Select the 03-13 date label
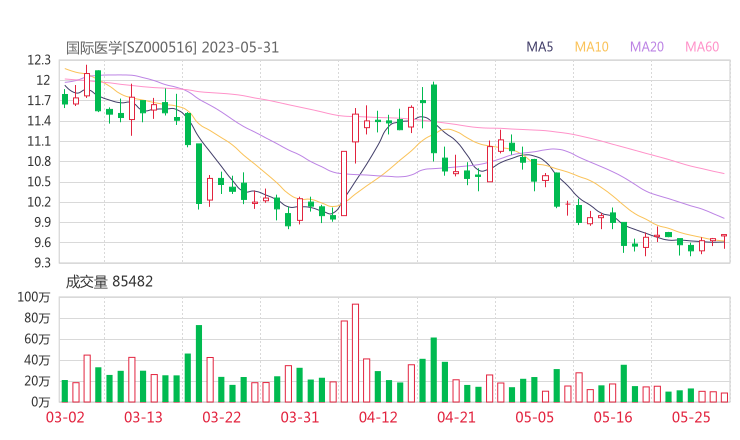The height and width of the screenshot is (440, 740). pyautogui.click(x=143, y=418)
